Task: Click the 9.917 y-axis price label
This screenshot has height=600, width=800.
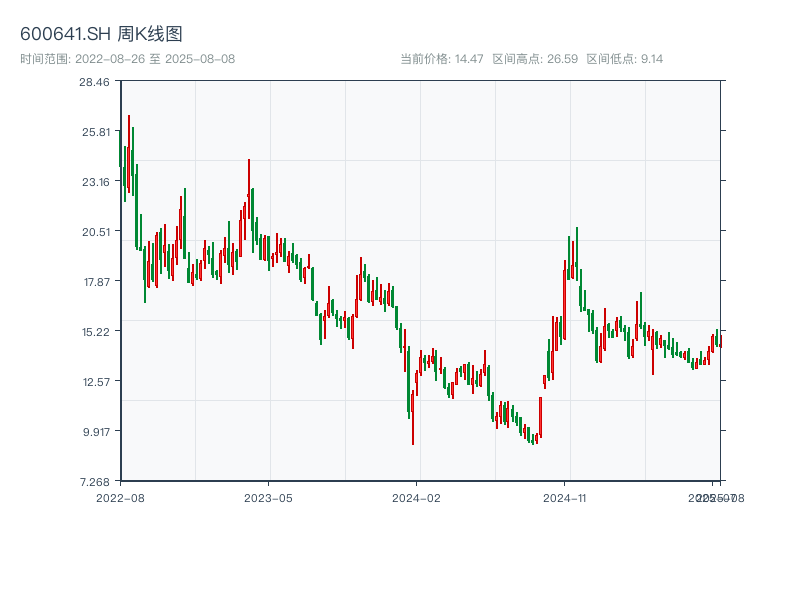Action: pyautogui.click(x=96, y=432)
